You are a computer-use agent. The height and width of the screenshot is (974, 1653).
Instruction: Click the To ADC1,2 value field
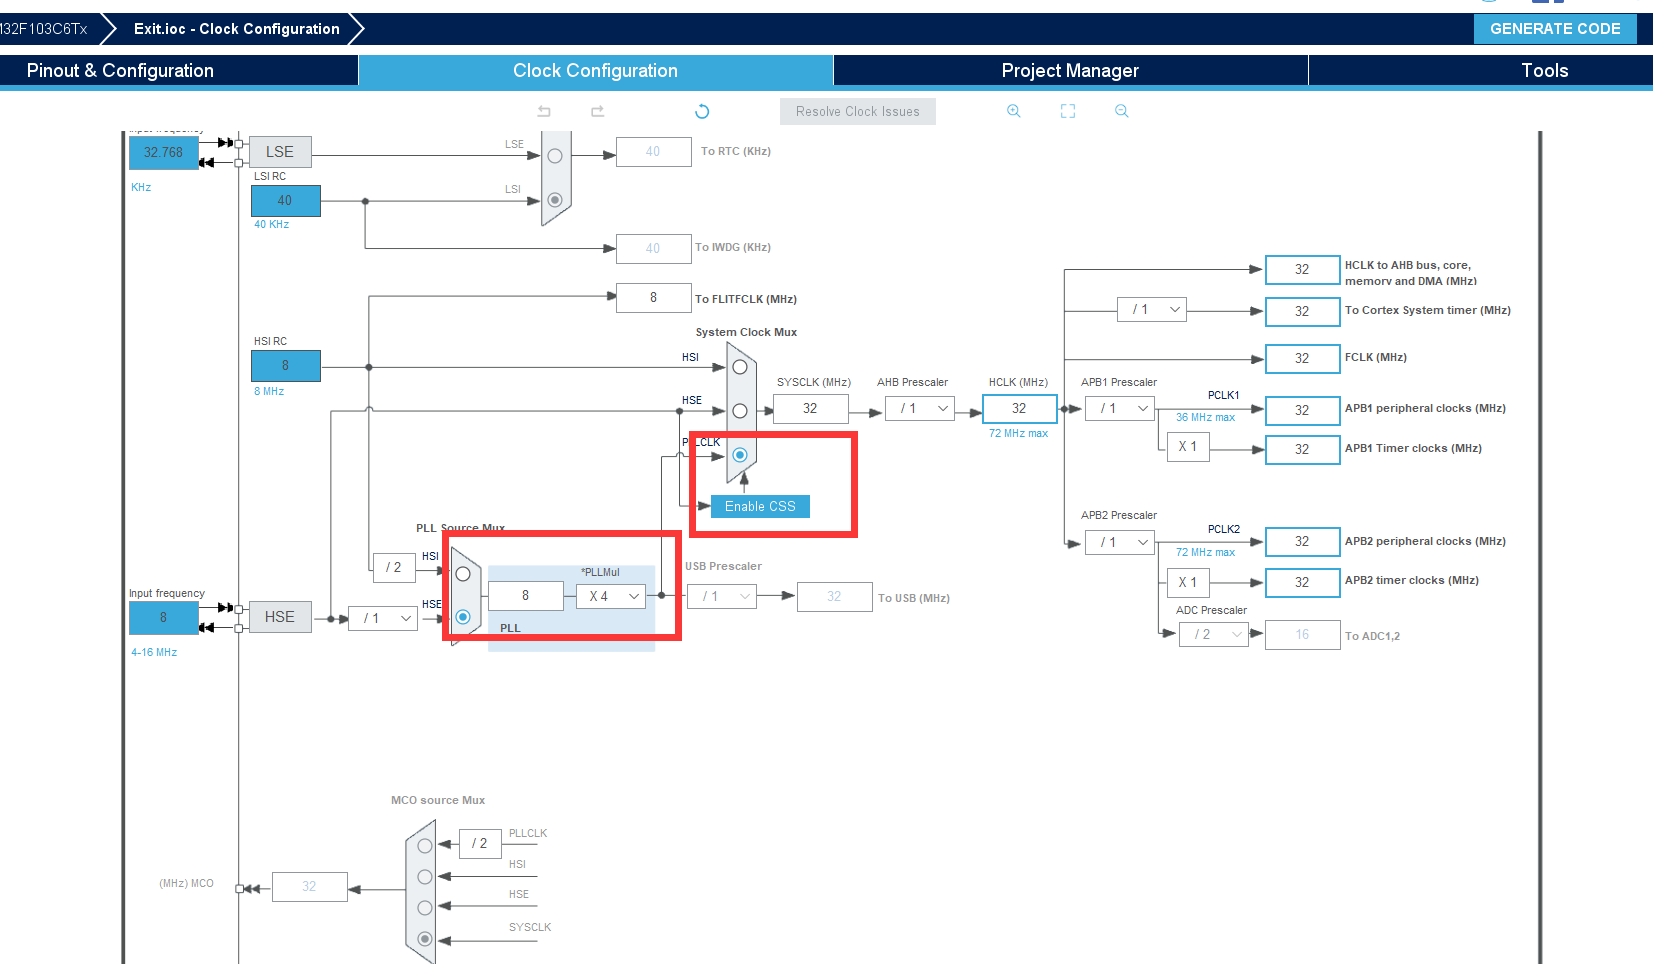click(1302, 635)
